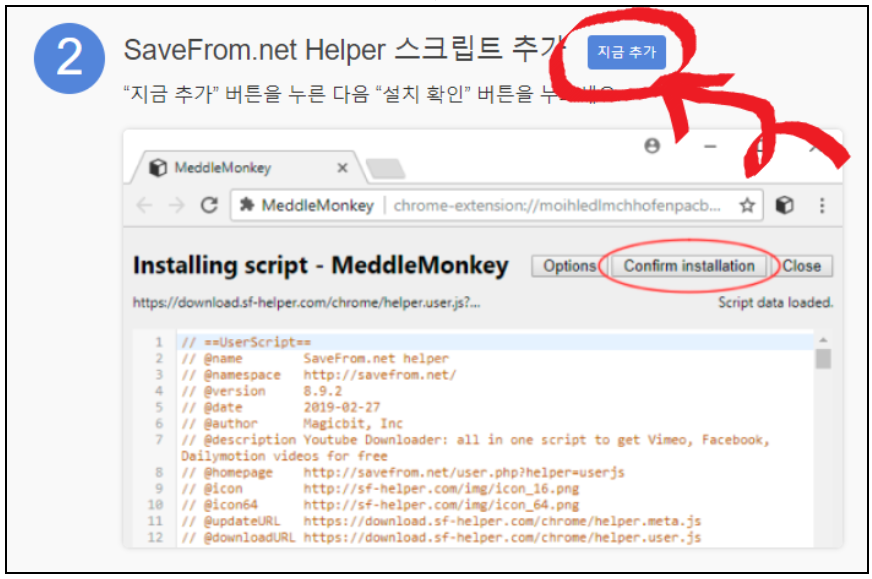Click the @date 2019-02-27 line
This screenshot has width=872, height=579.
point(281,407)
